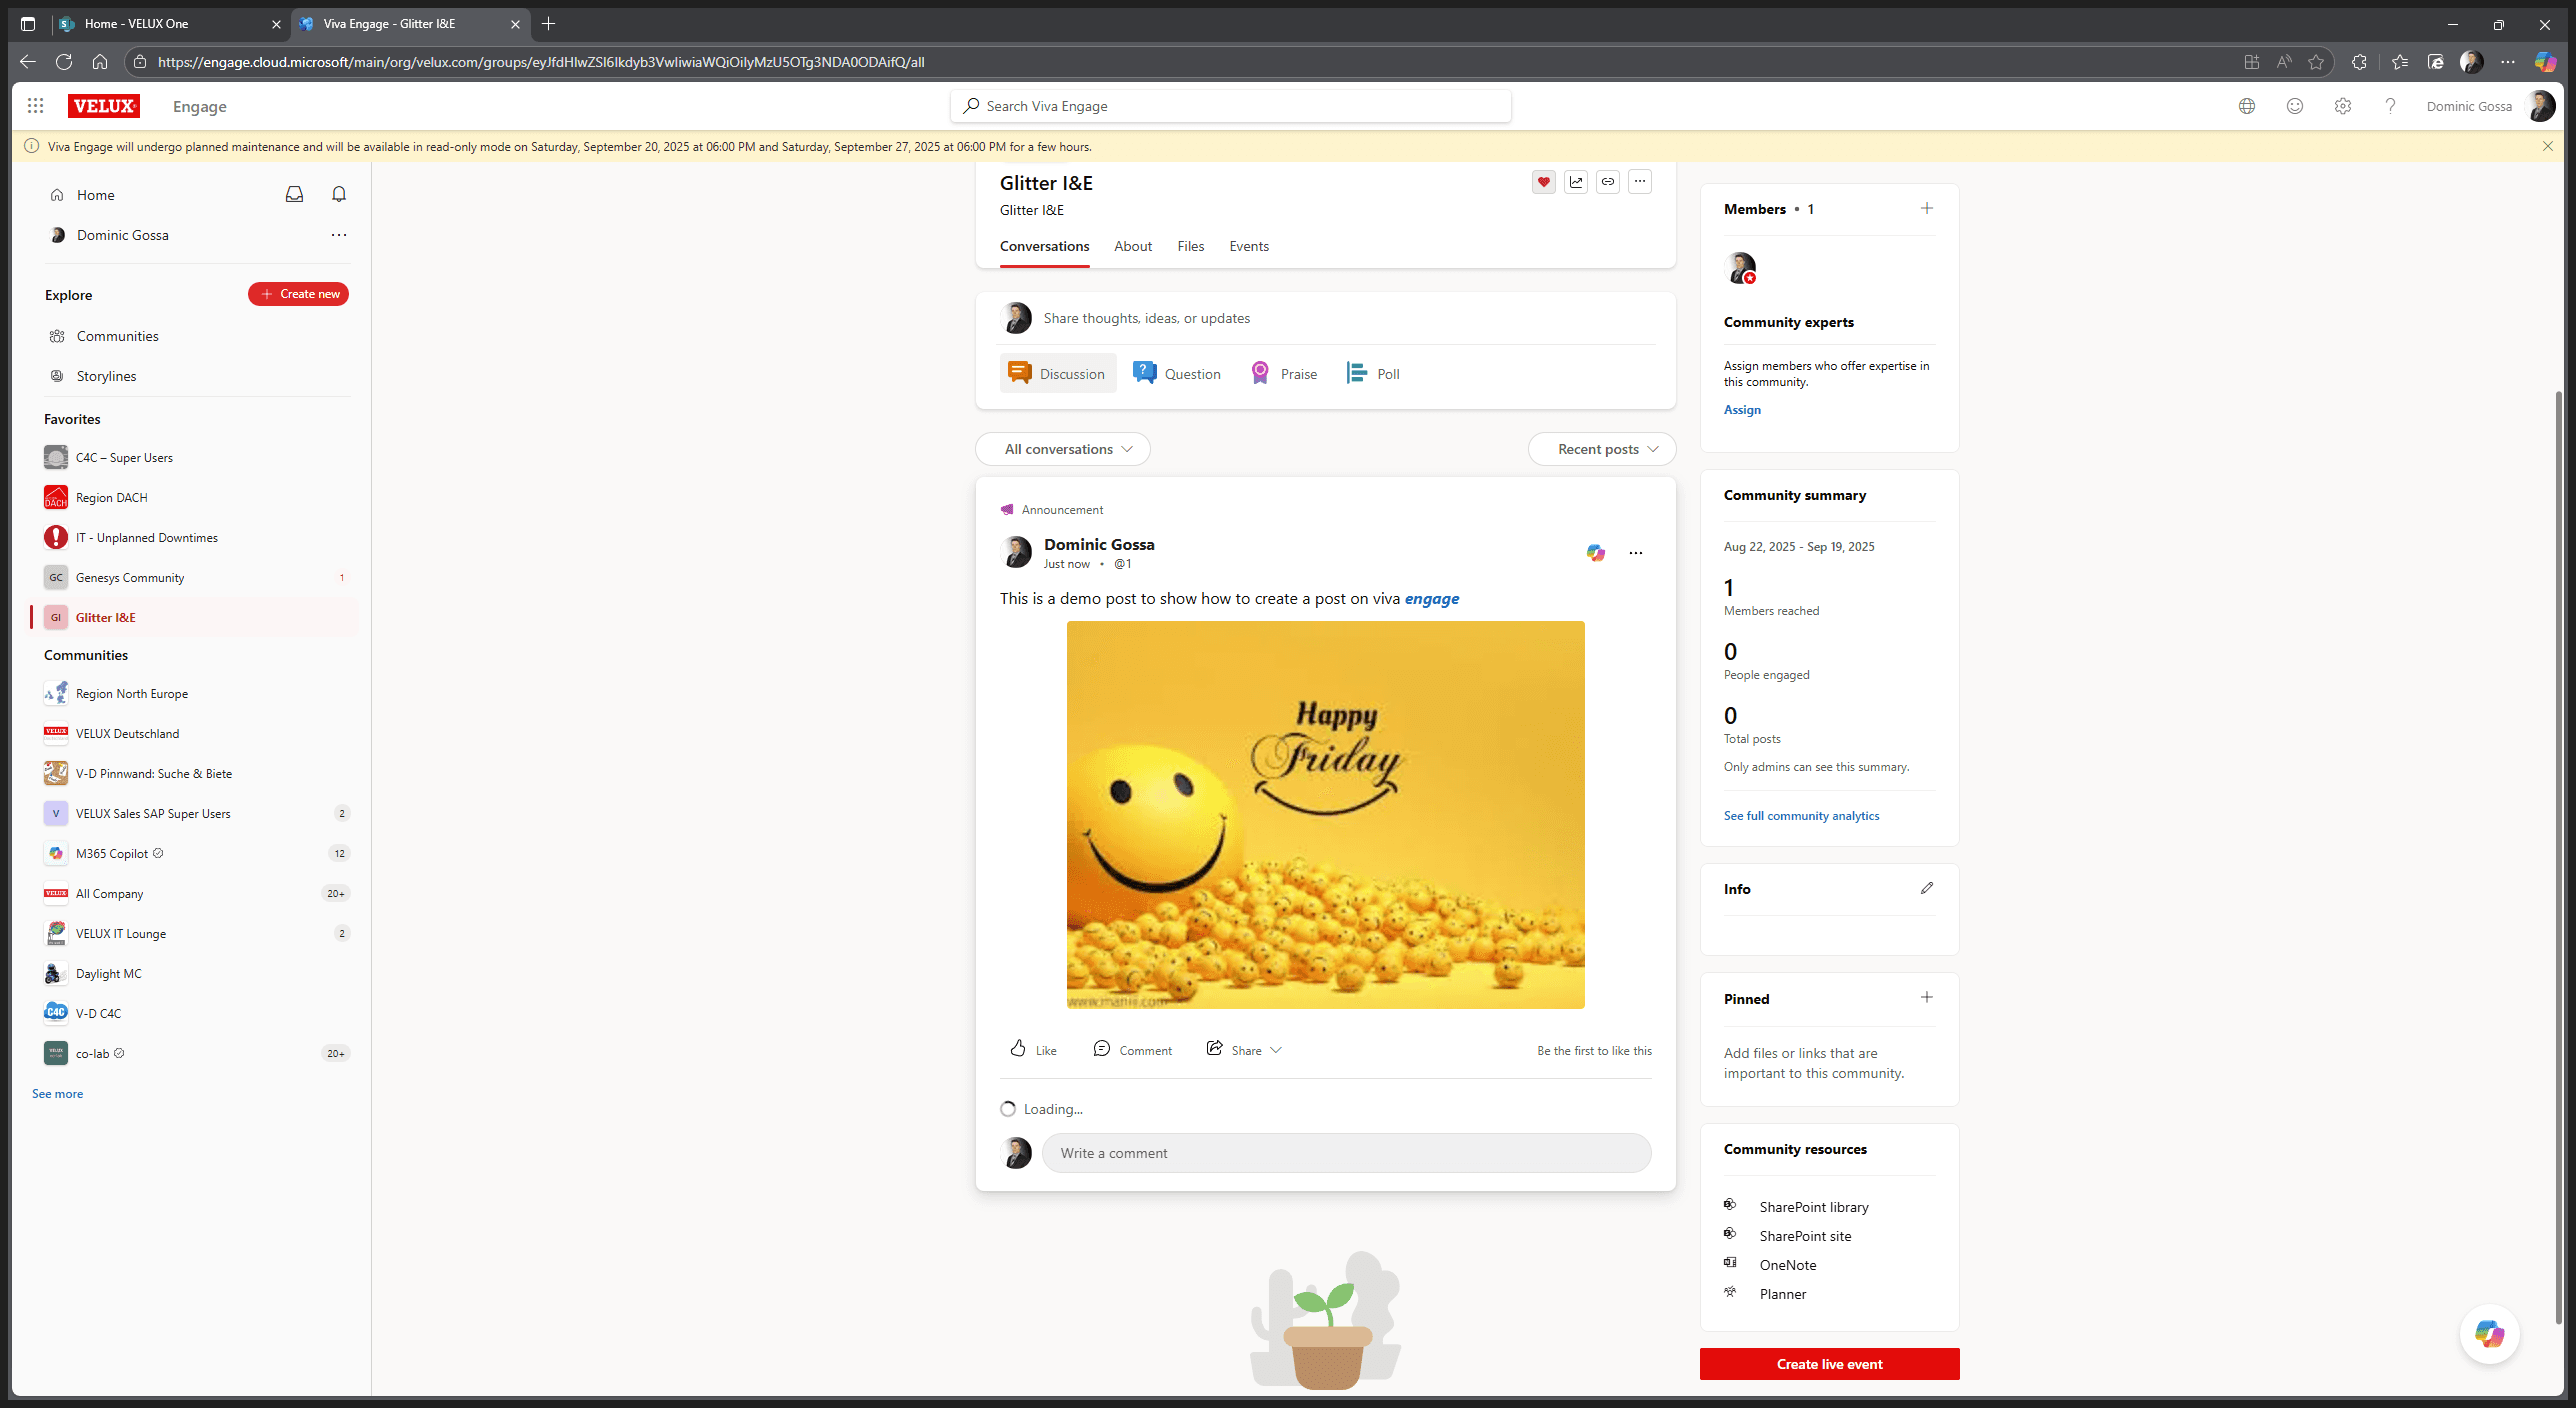Screen dimensions: 2576x1408
Task: Click the Create live event button
Action: click(1829, 1364)
